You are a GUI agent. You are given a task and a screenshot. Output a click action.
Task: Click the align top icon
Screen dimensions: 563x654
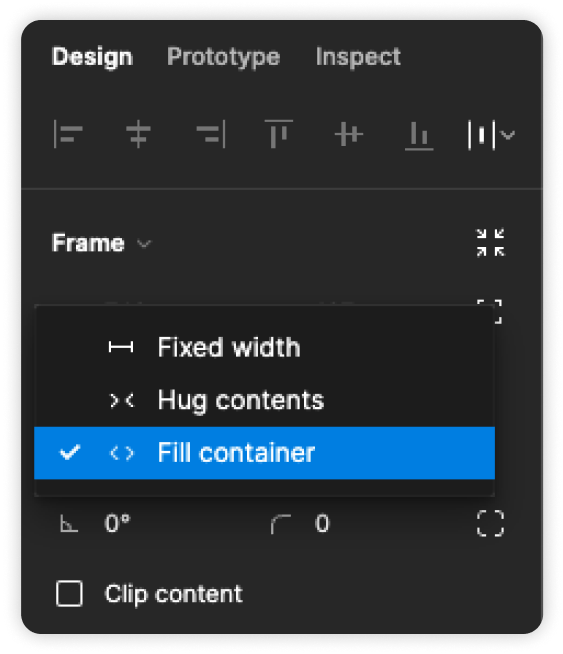(279, 134)
